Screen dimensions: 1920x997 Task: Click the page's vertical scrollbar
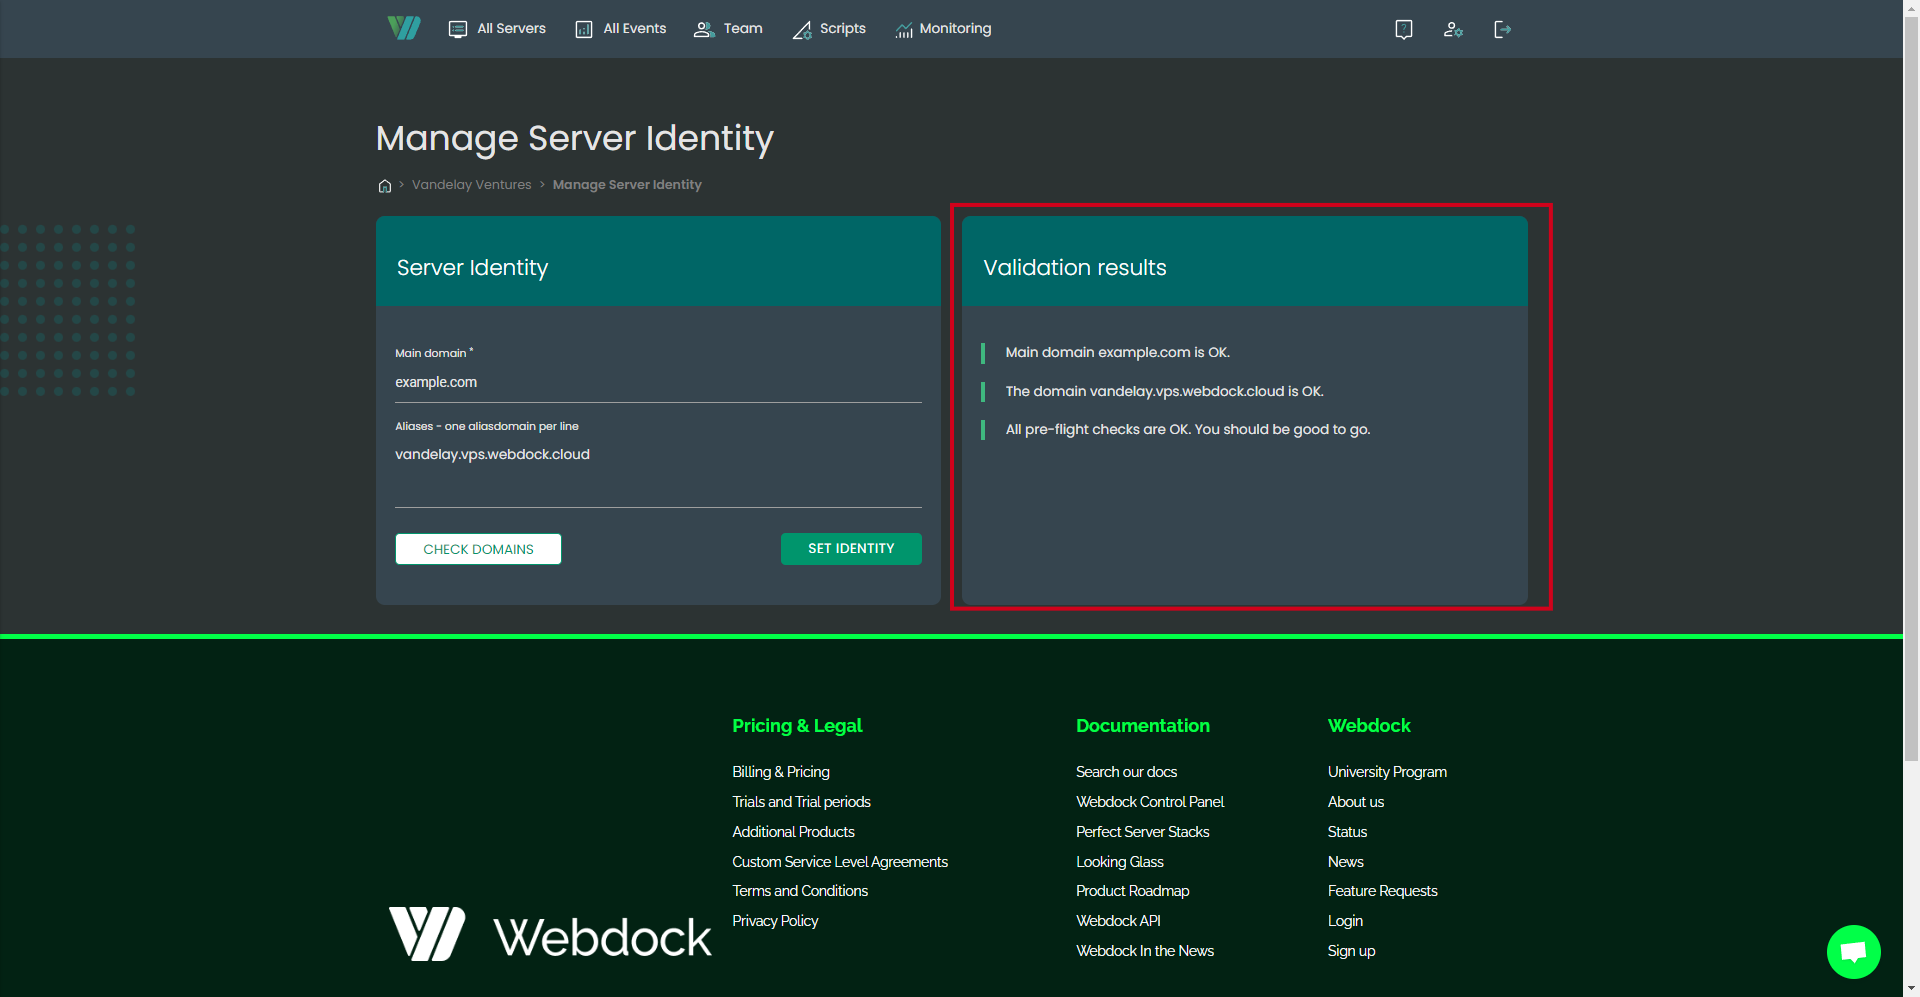tap(1911, 390)
